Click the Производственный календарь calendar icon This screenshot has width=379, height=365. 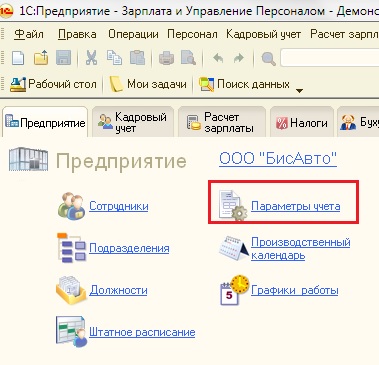tap(234, 248)
